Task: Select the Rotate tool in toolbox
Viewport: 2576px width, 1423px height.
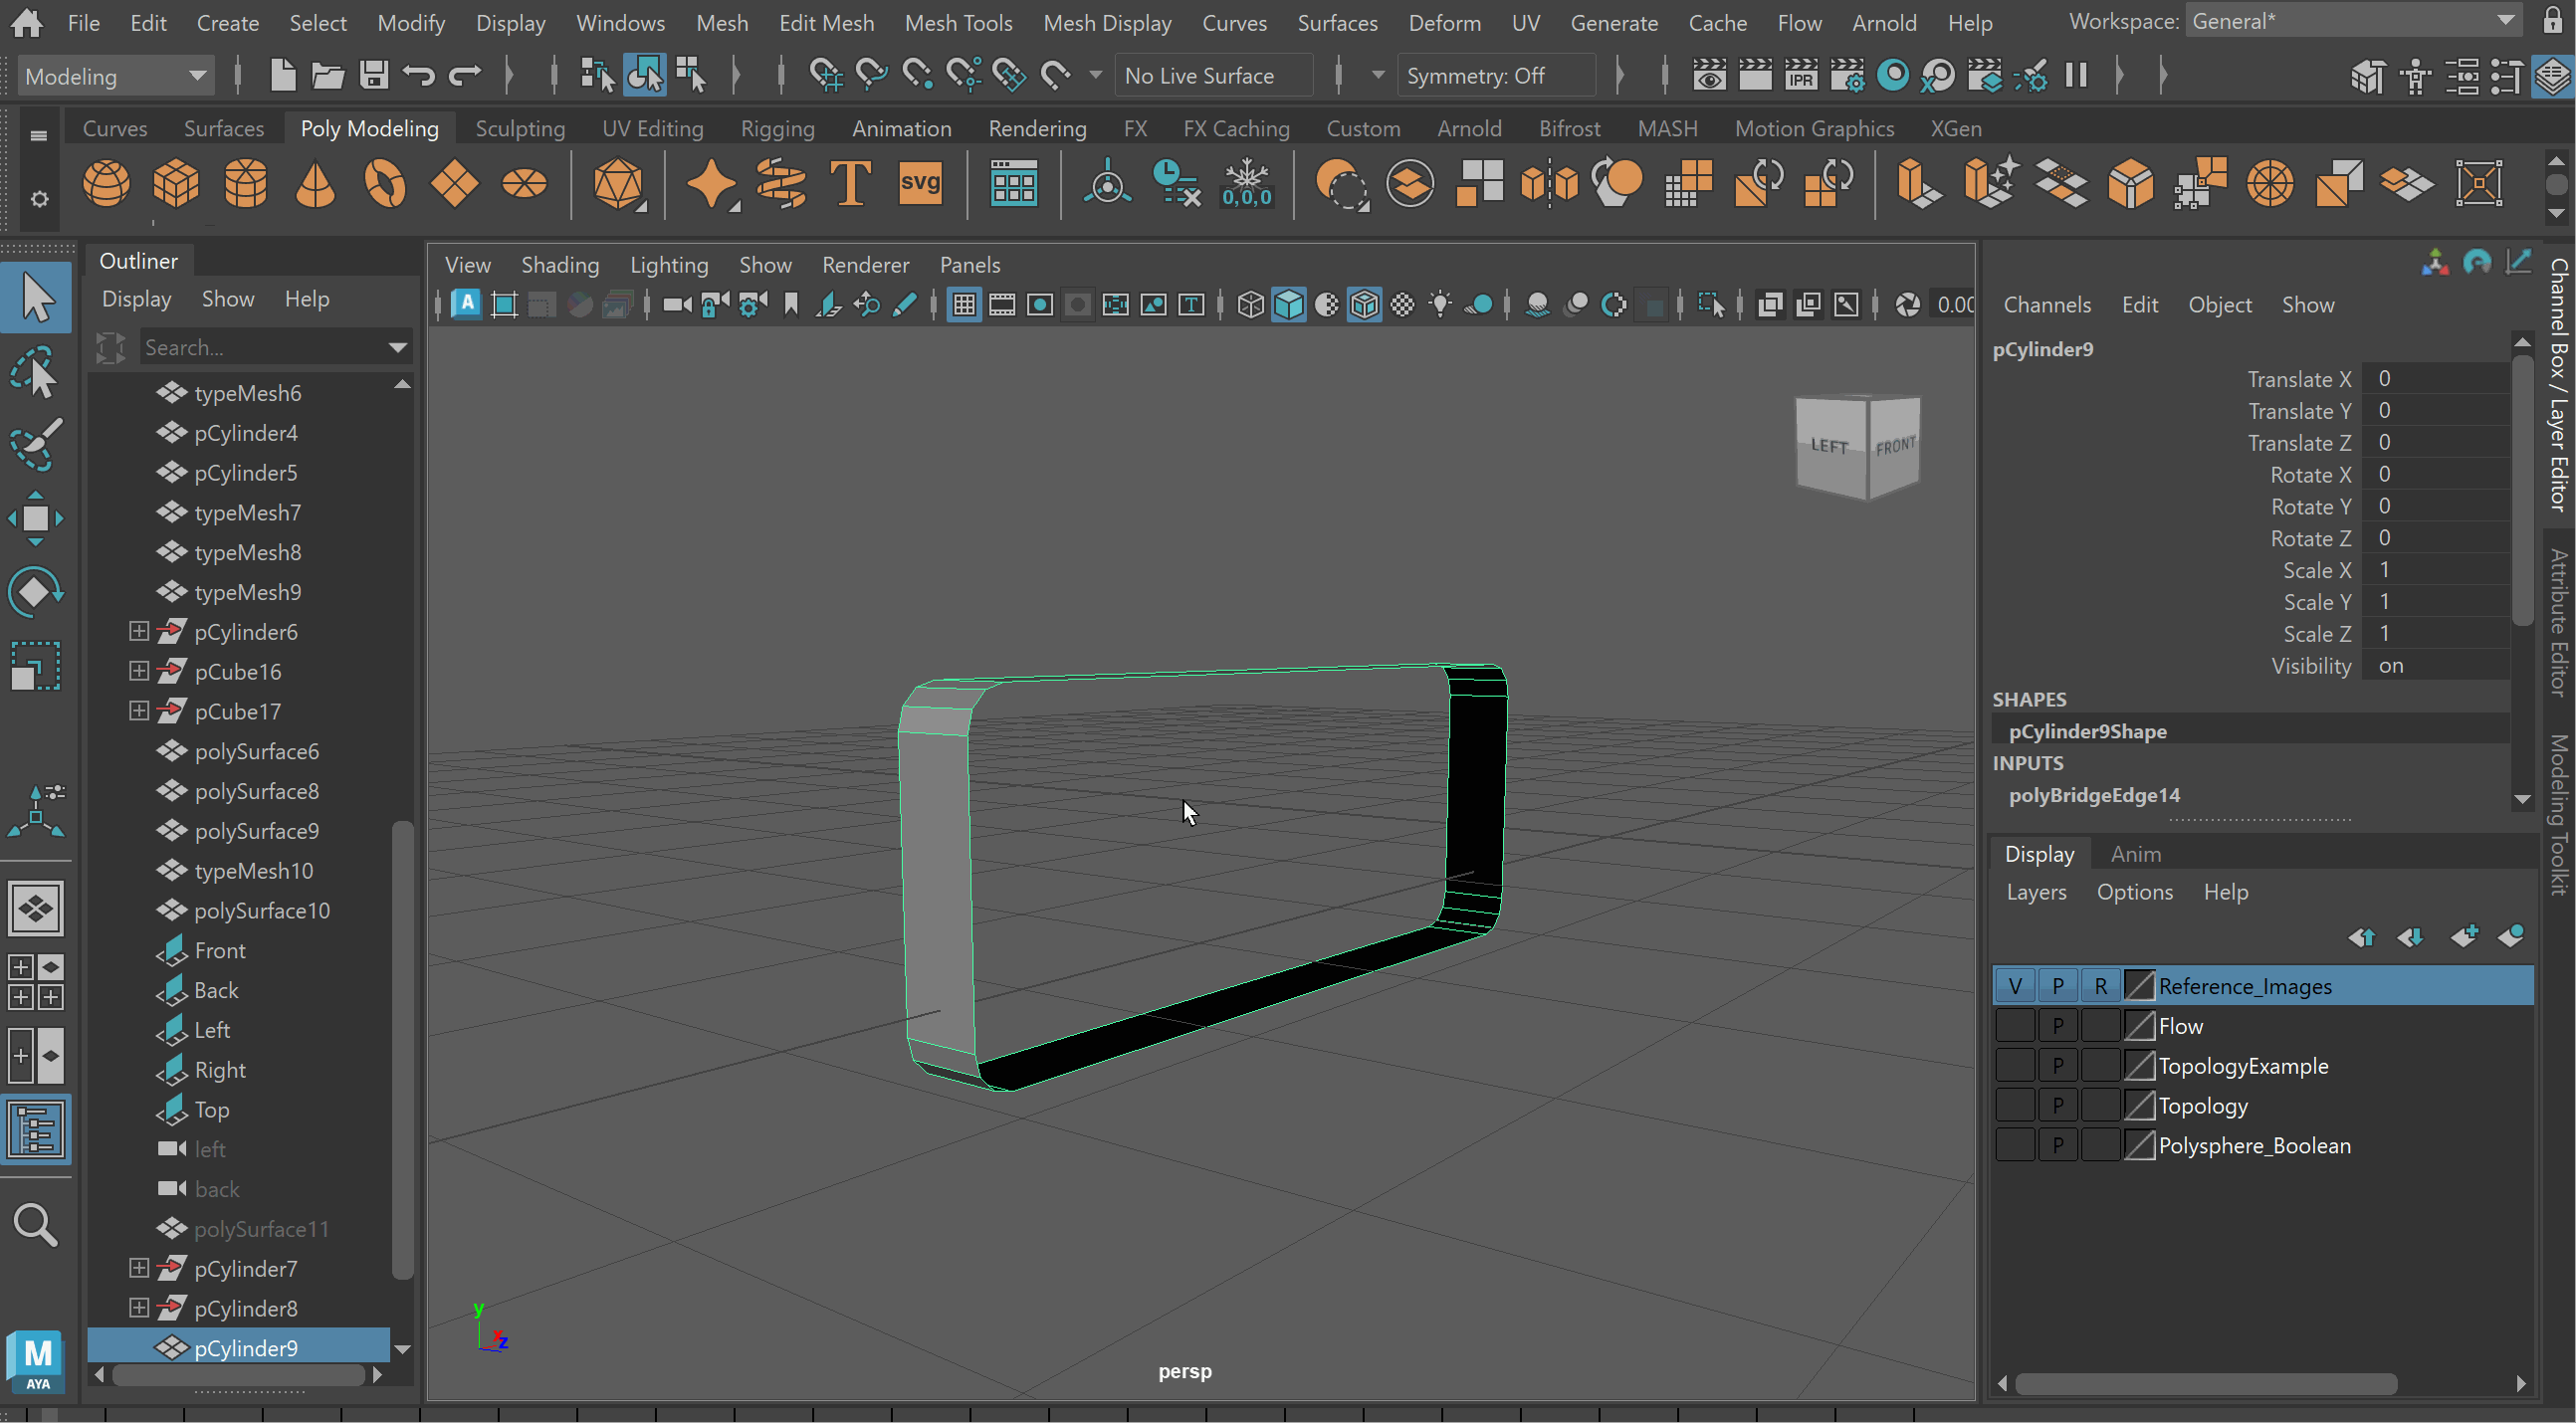Action: click(x=36, y=592)
